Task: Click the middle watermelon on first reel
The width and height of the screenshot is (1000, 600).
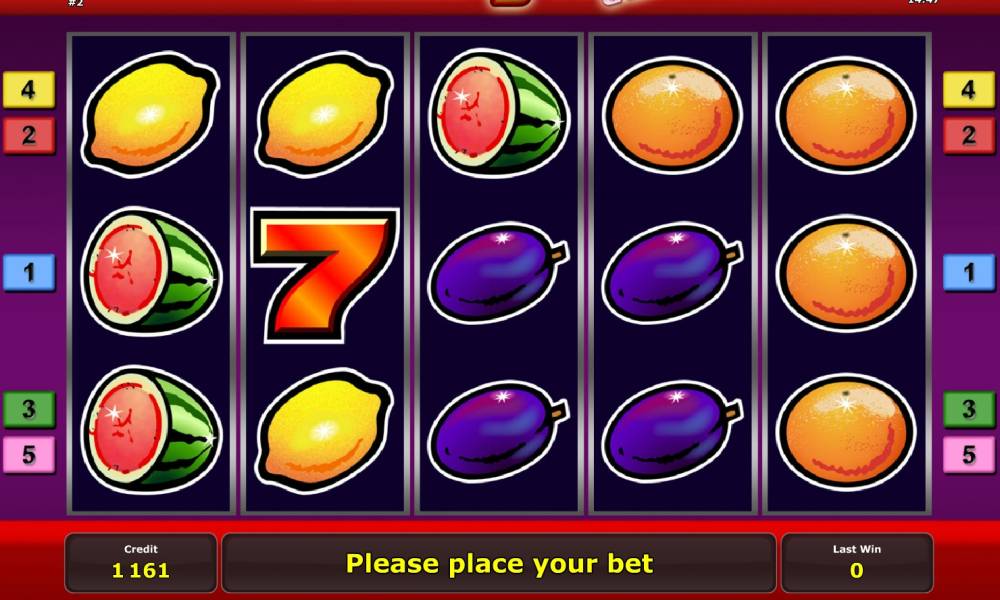Action: (151, 272)
